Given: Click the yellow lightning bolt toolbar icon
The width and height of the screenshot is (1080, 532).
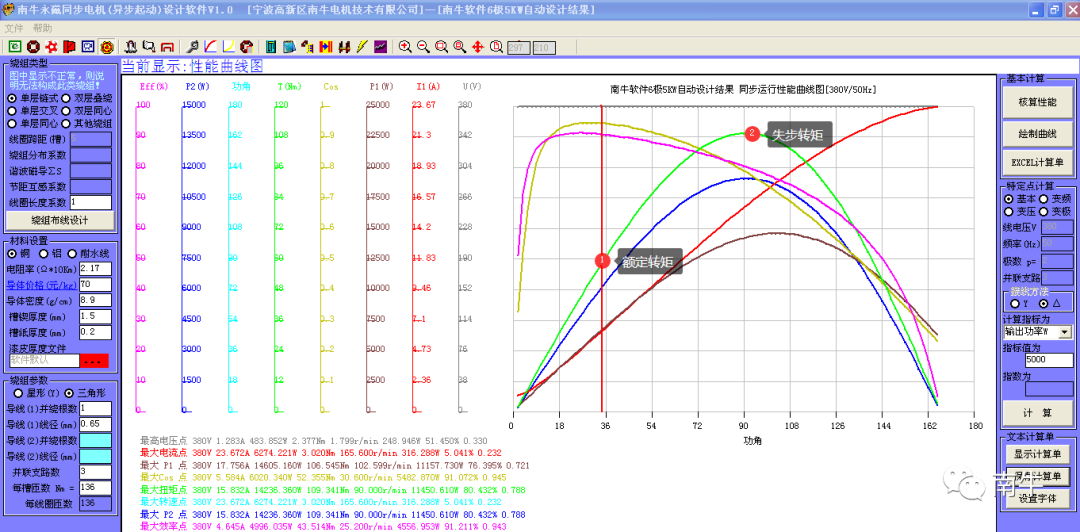Looking at the screenshot, I should tap(361, 47).
